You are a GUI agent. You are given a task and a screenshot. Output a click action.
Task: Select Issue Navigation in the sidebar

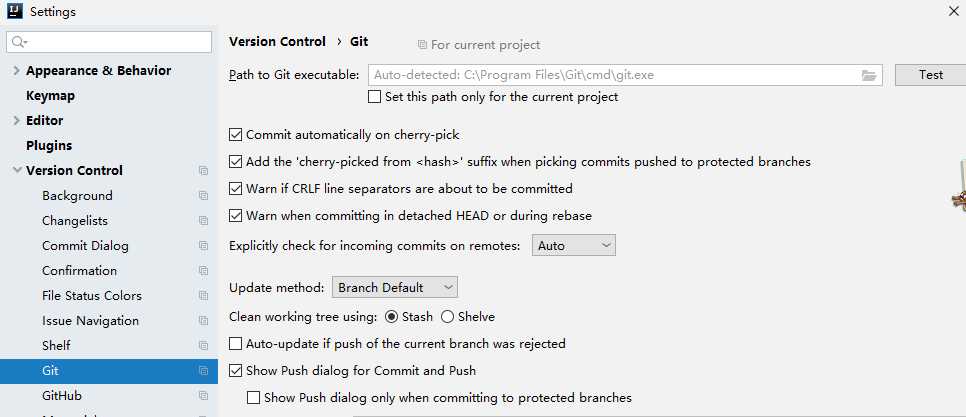pos(91,320)
